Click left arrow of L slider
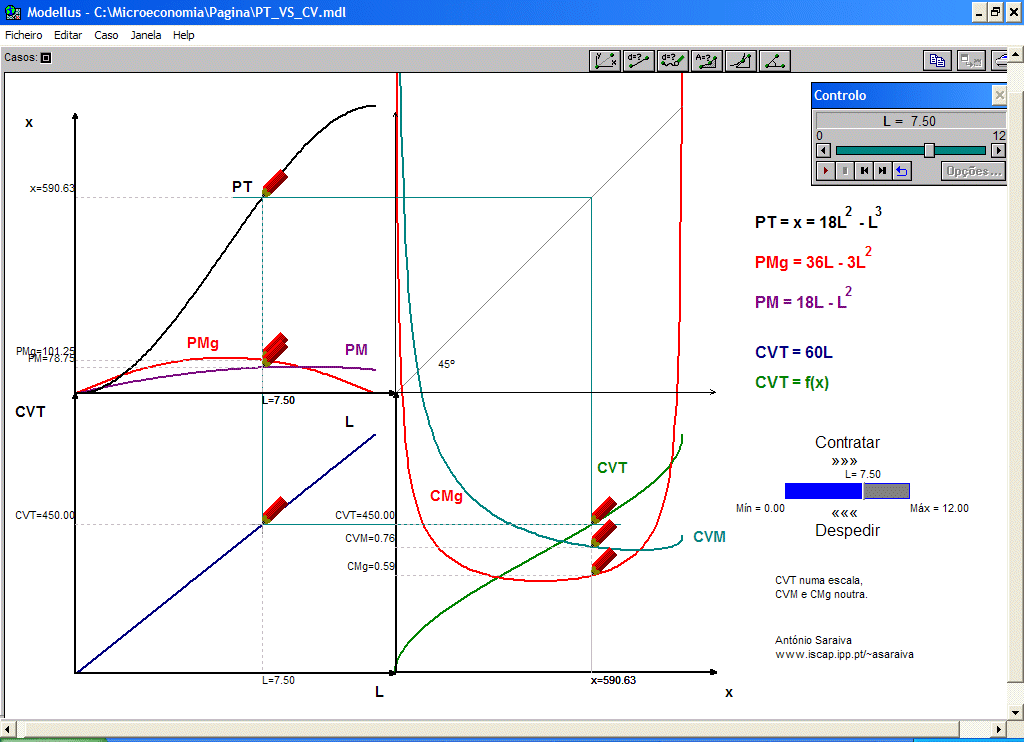 coord(824,150)
